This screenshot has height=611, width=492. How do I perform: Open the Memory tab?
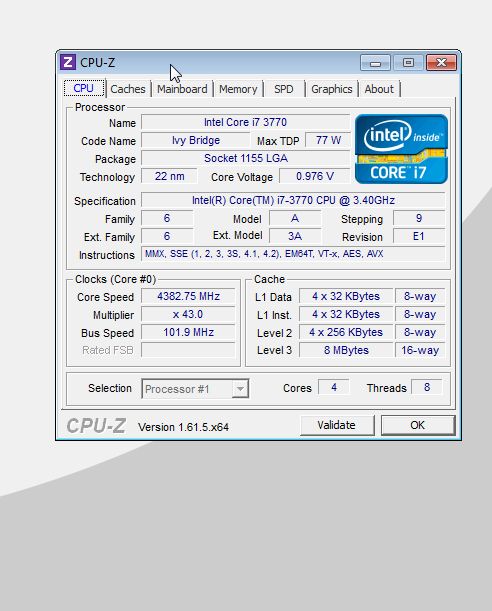pos(238,89)
